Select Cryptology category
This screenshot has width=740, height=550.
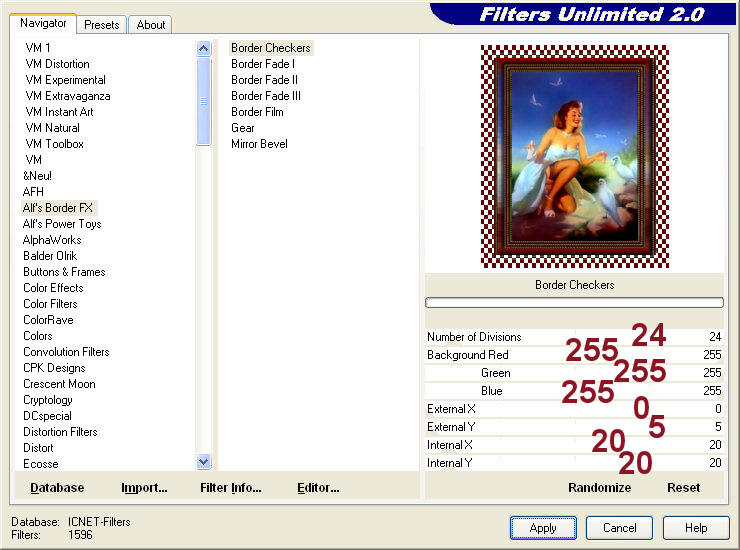click(x=48, y=400)
